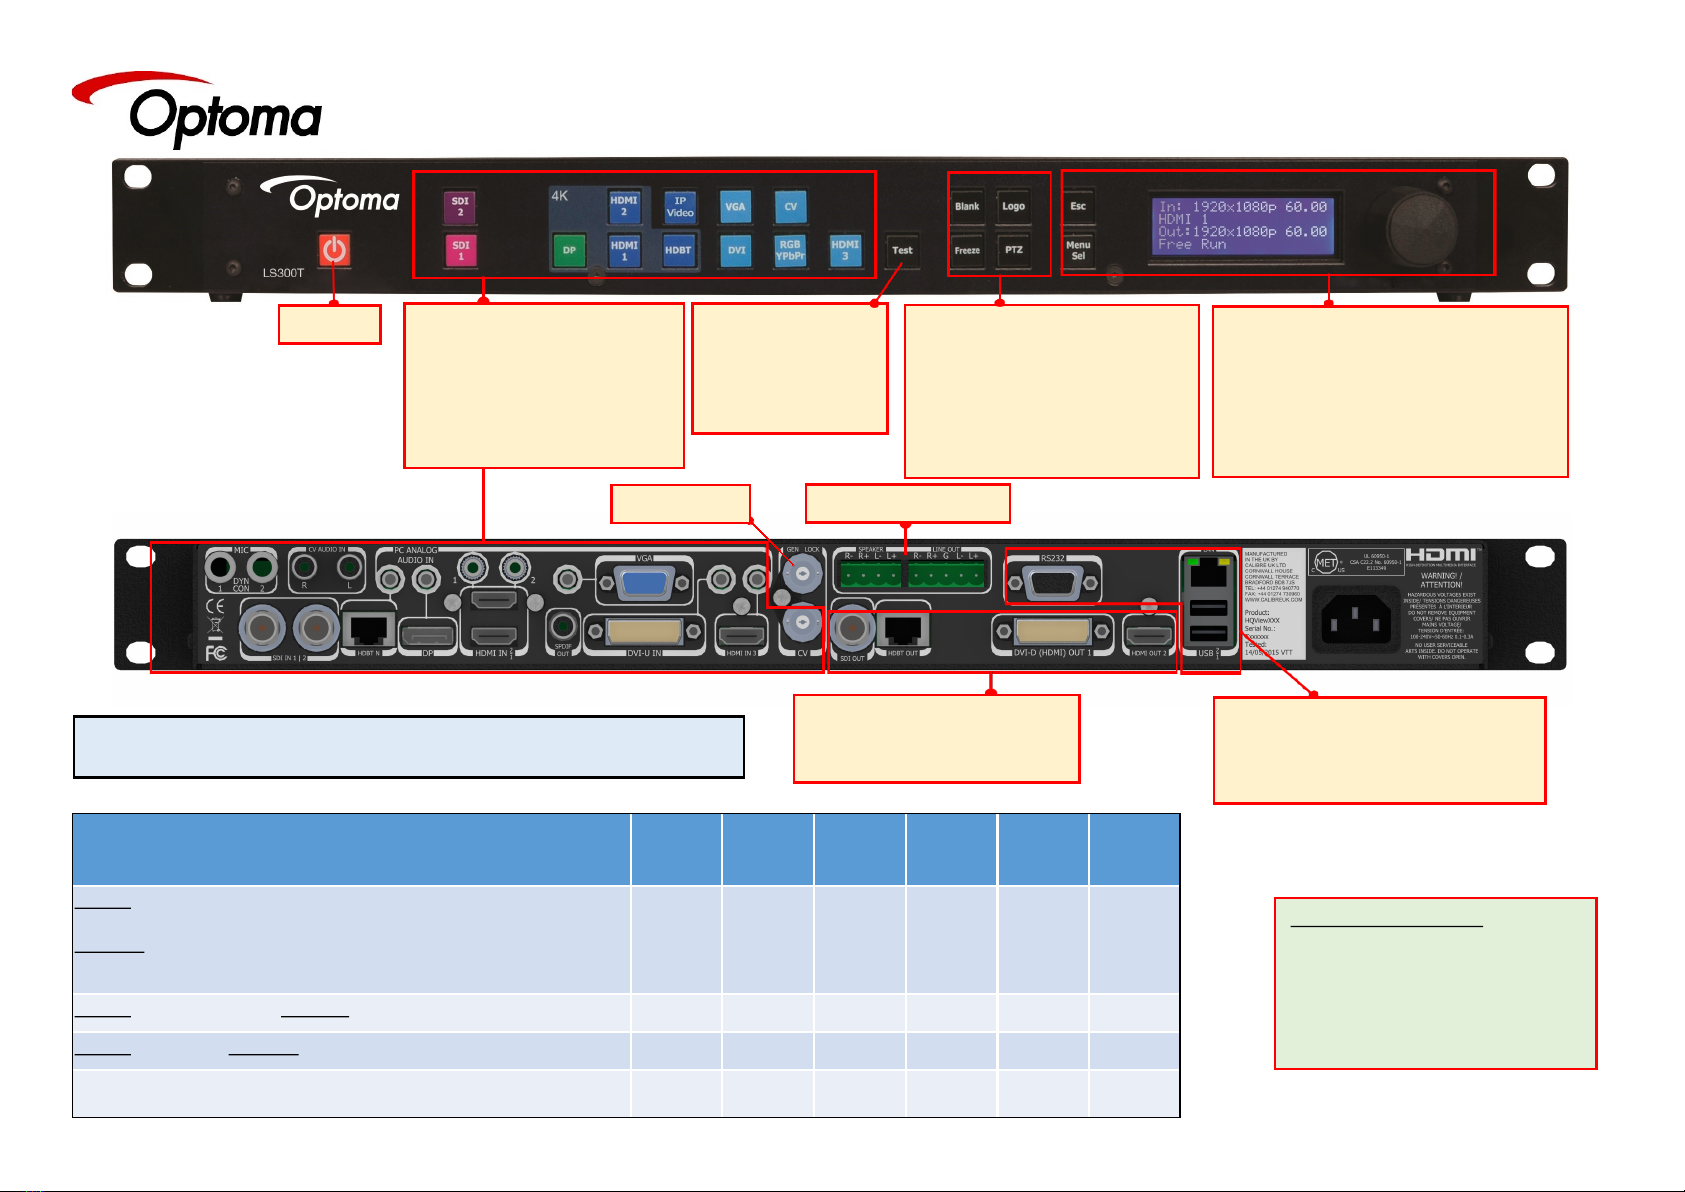Click the MIC 1 jack on the rear panel
This screenshot has height=1192, width=1685.
click(x=221, y=568)
